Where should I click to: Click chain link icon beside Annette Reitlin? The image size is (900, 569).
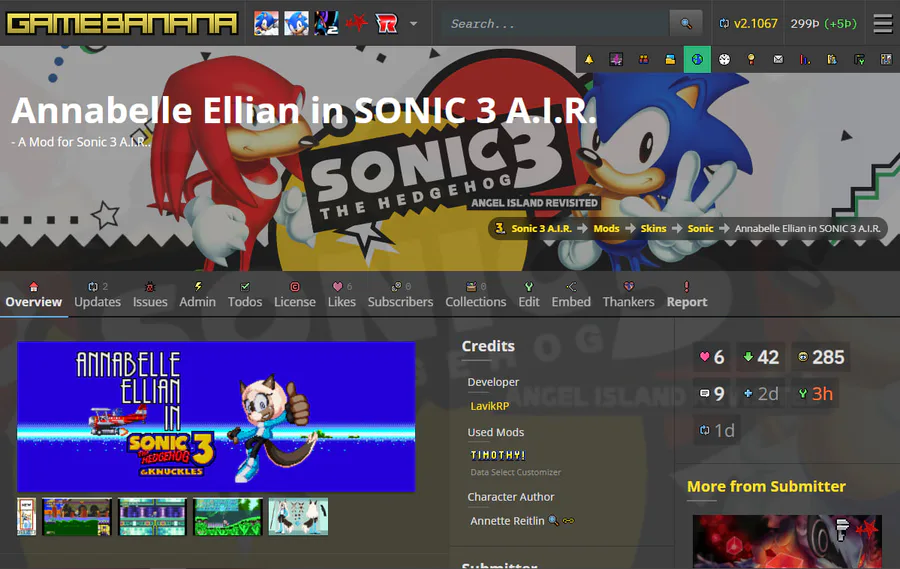[x=568, y=521]
